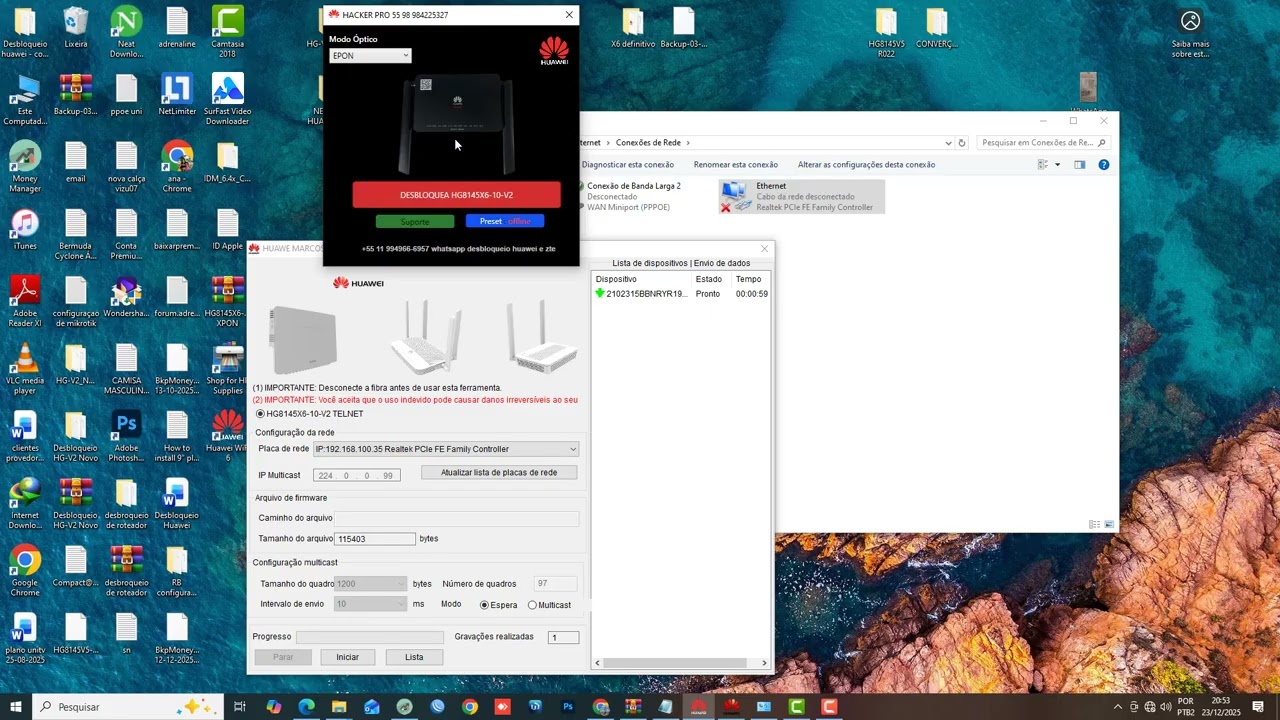
Task: Open the Modo Óptico EPON dropdown
Action: [x=370, y=56]
